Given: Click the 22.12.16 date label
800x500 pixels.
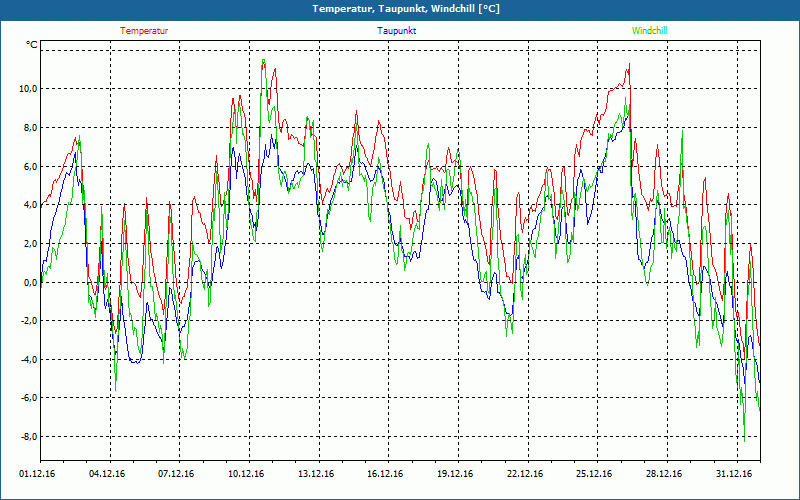Looking at the screenshot, I should click(525, 474).
